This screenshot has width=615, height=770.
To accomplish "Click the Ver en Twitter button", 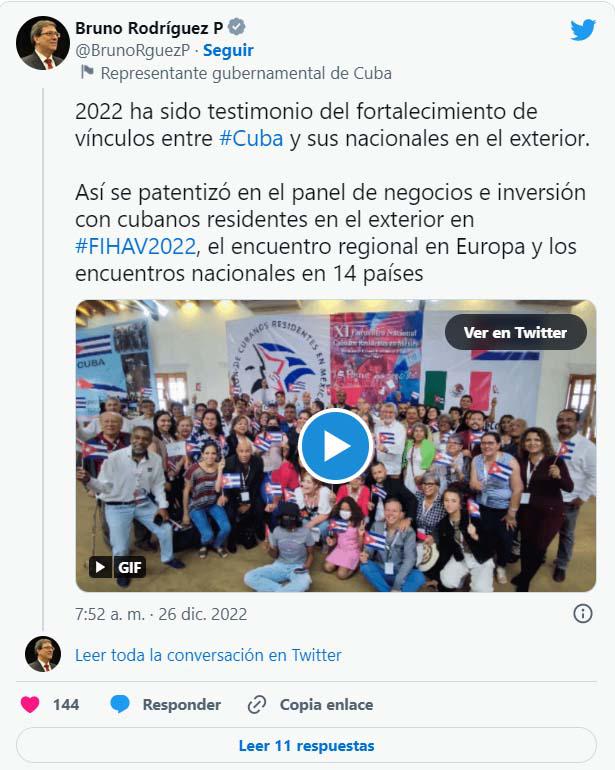I will (515, 332).
